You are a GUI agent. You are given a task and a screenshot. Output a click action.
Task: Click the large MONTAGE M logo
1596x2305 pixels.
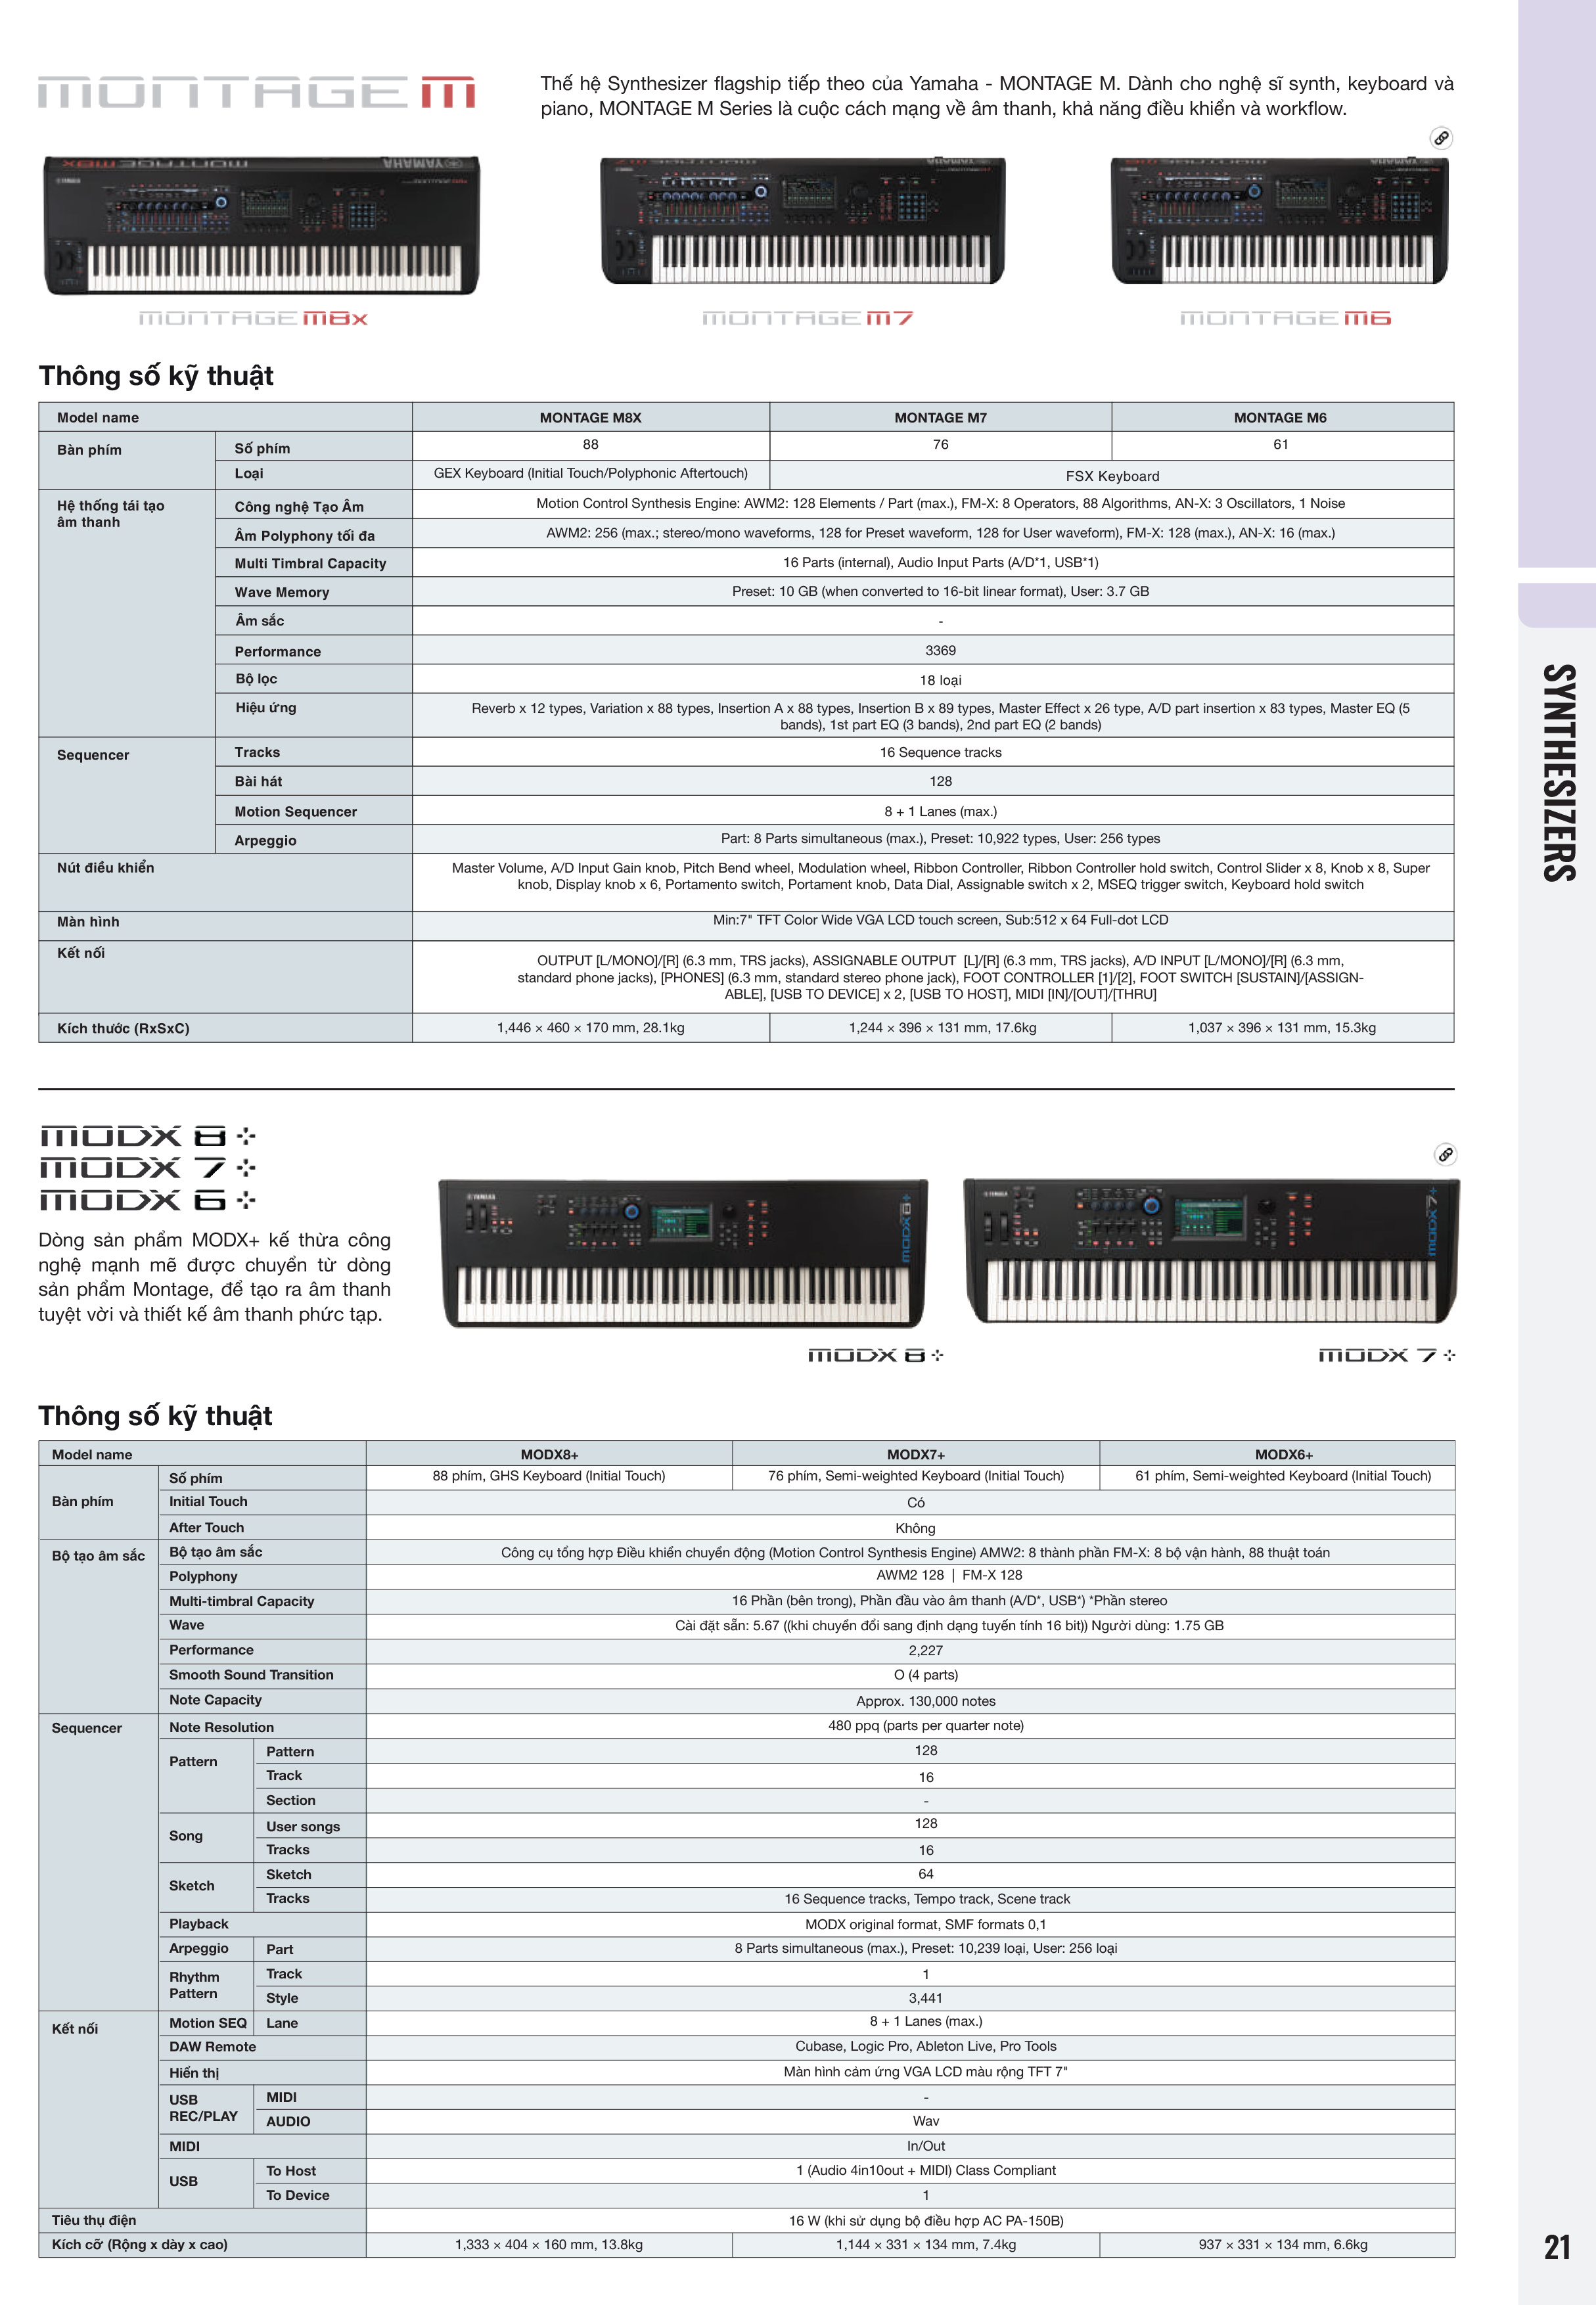tap(257, 92)
